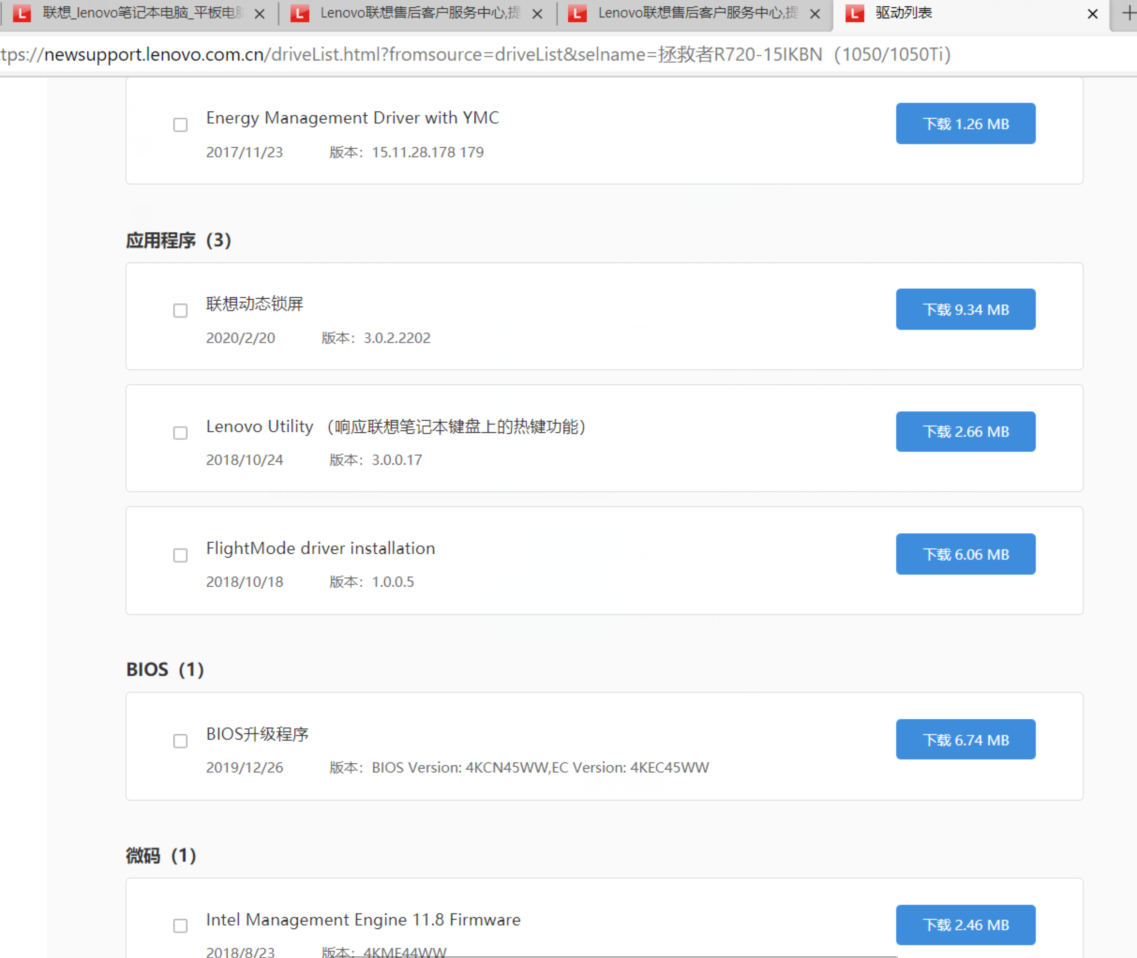Click the 微码 (1) section heading
The width and height of the screenshot is (1137, 958).
click(x=161, y=856)
